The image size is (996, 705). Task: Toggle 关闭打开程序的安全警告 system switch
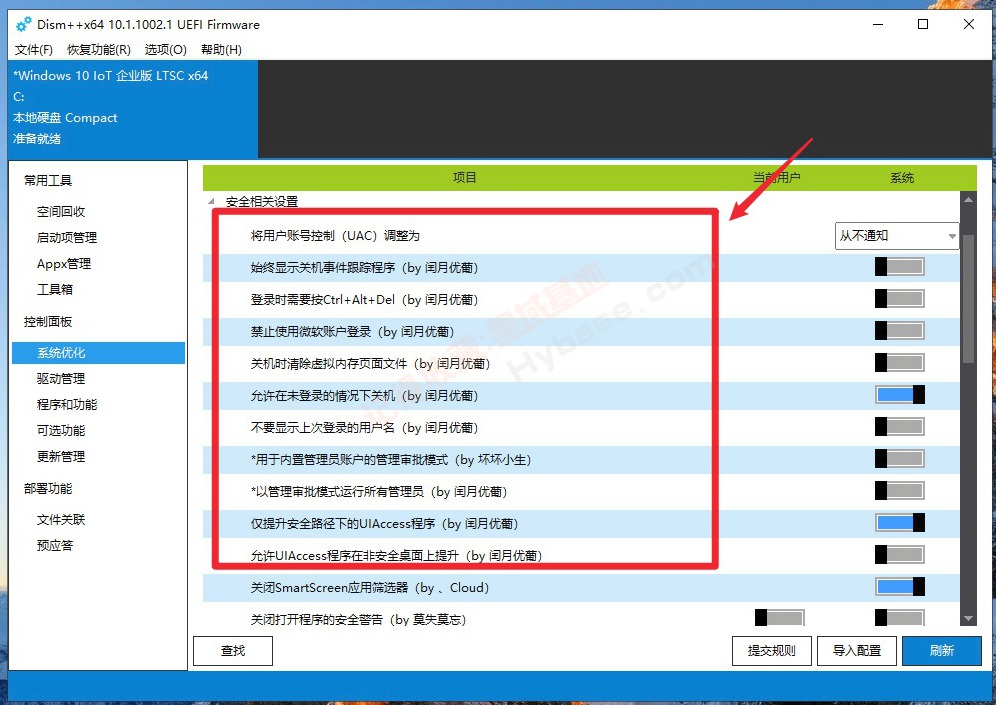point(899,617)
